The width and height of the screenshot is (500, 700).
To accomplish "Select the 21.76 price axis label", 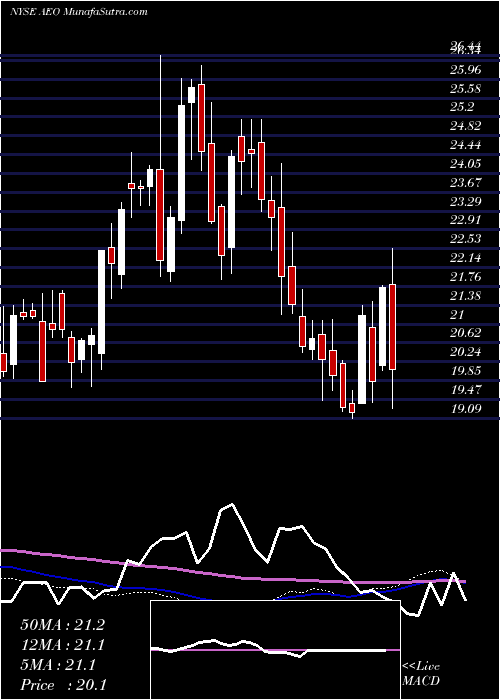I will tap(466, 277).
